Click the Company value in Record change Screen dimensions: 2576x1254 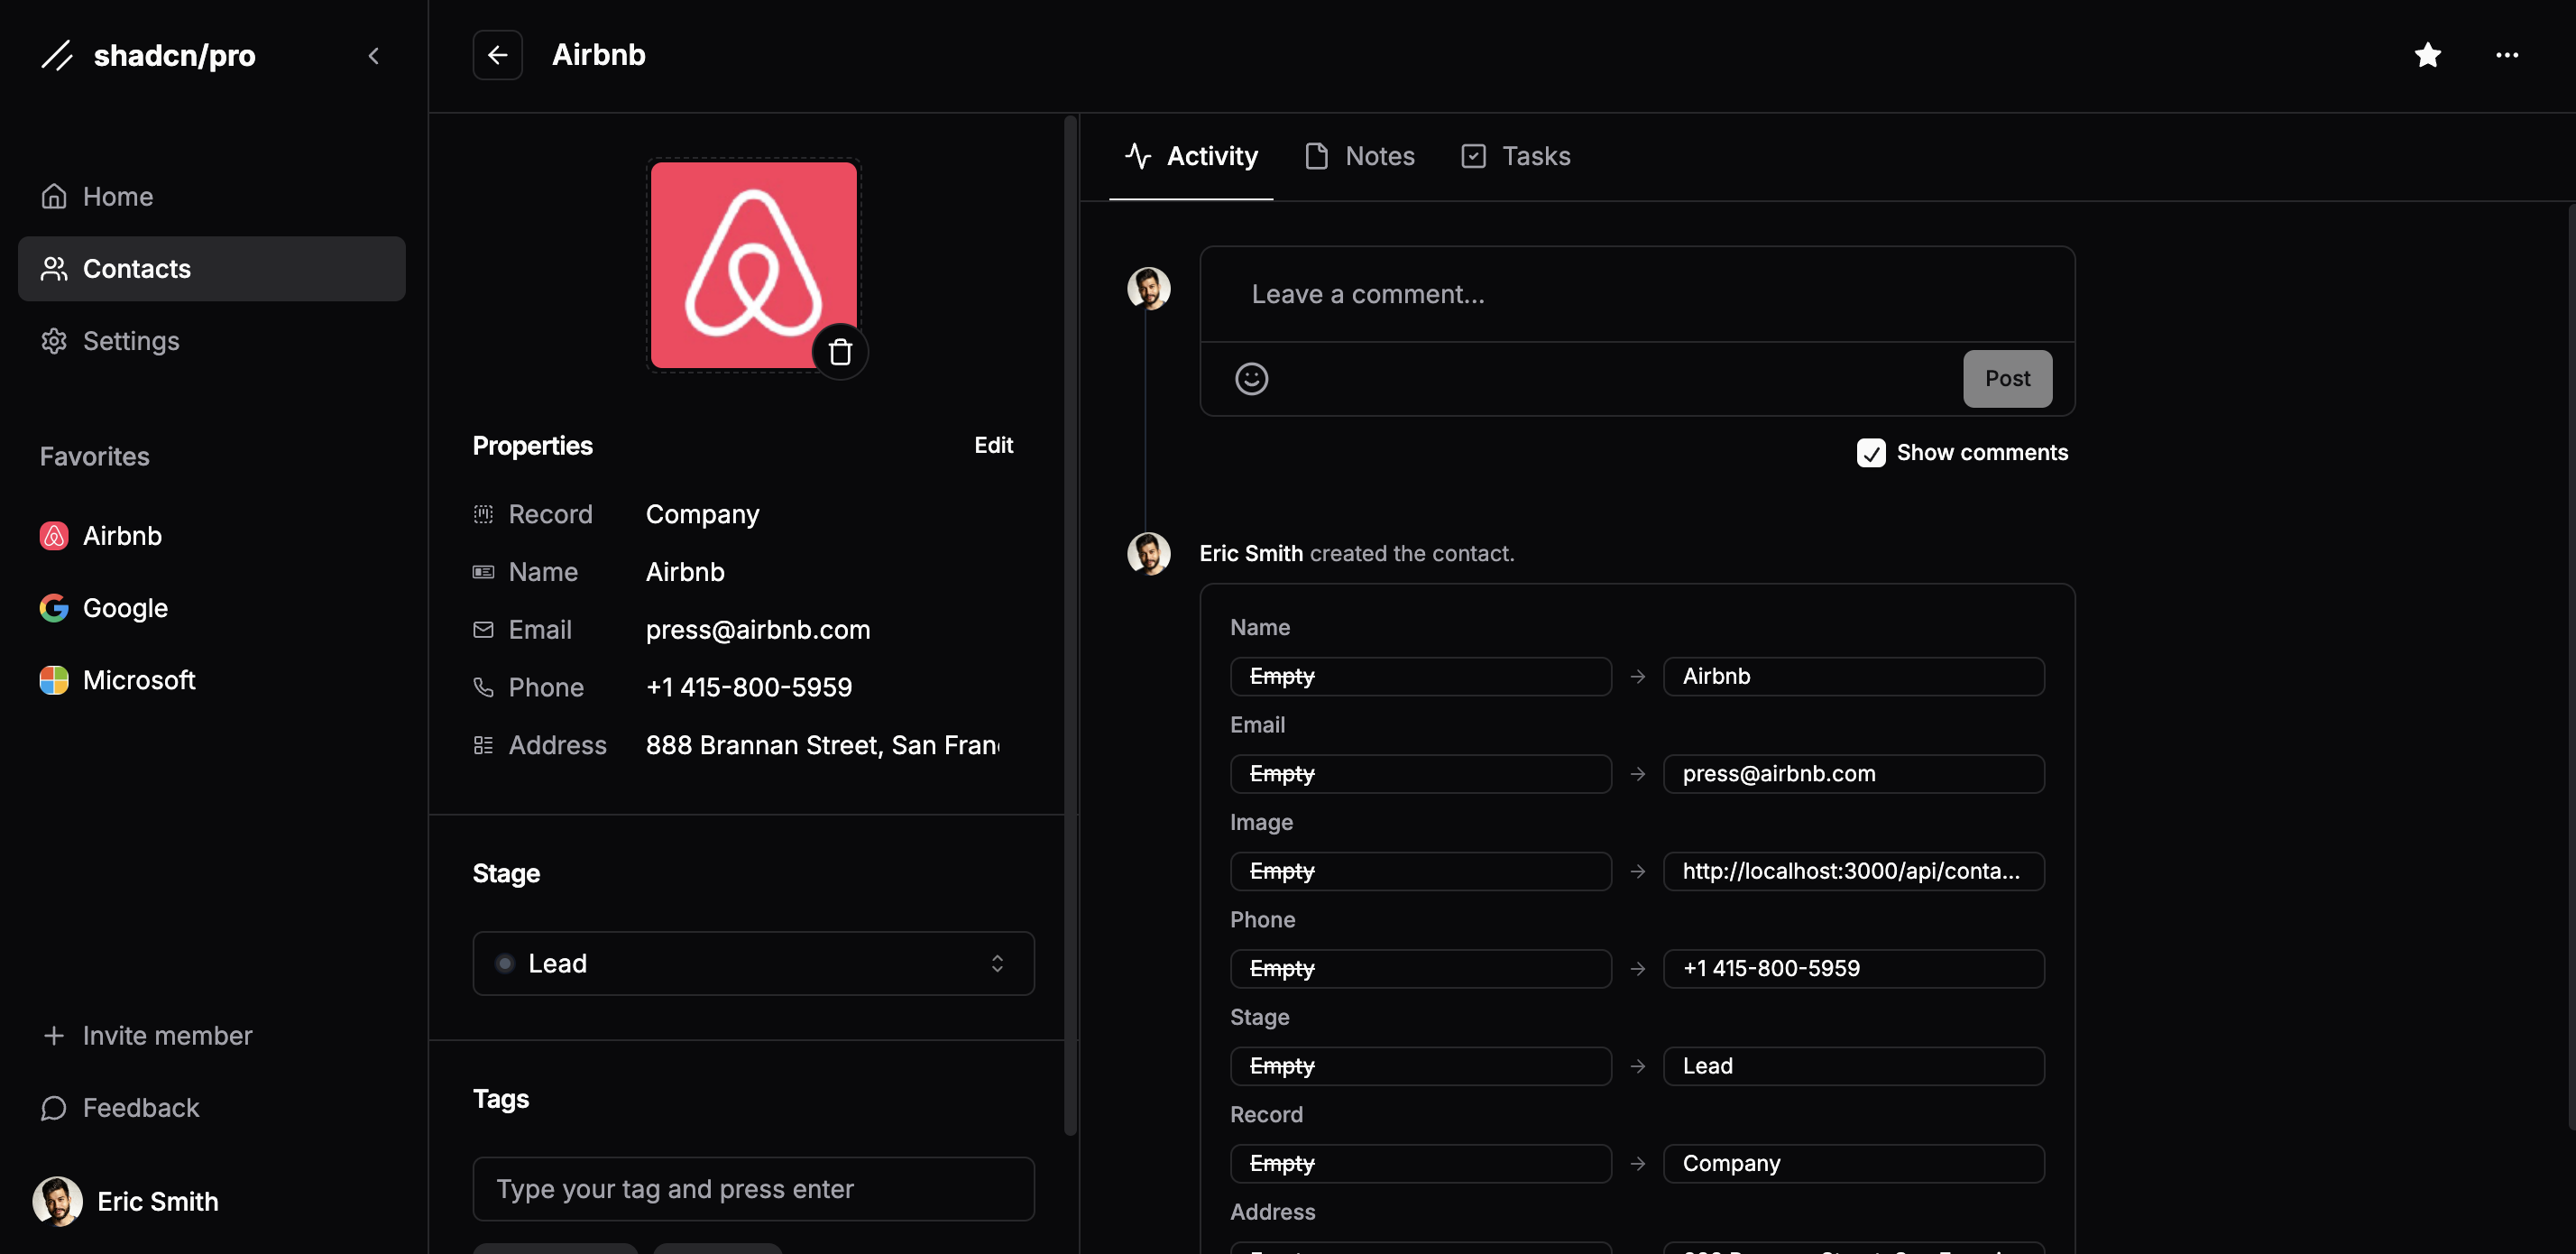click(1853, 1163)
